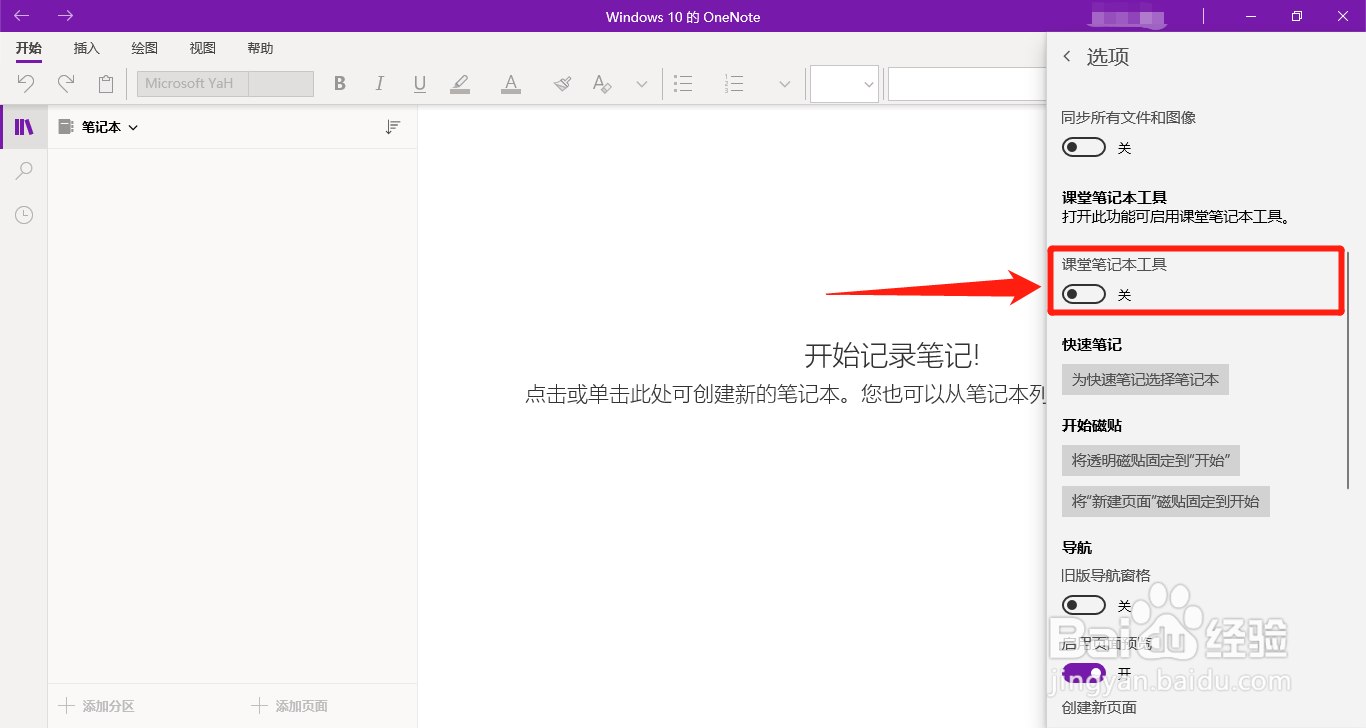Toggle underline formatting
The height and width of the screenshot is (728, 1366).
coord(420,84)
